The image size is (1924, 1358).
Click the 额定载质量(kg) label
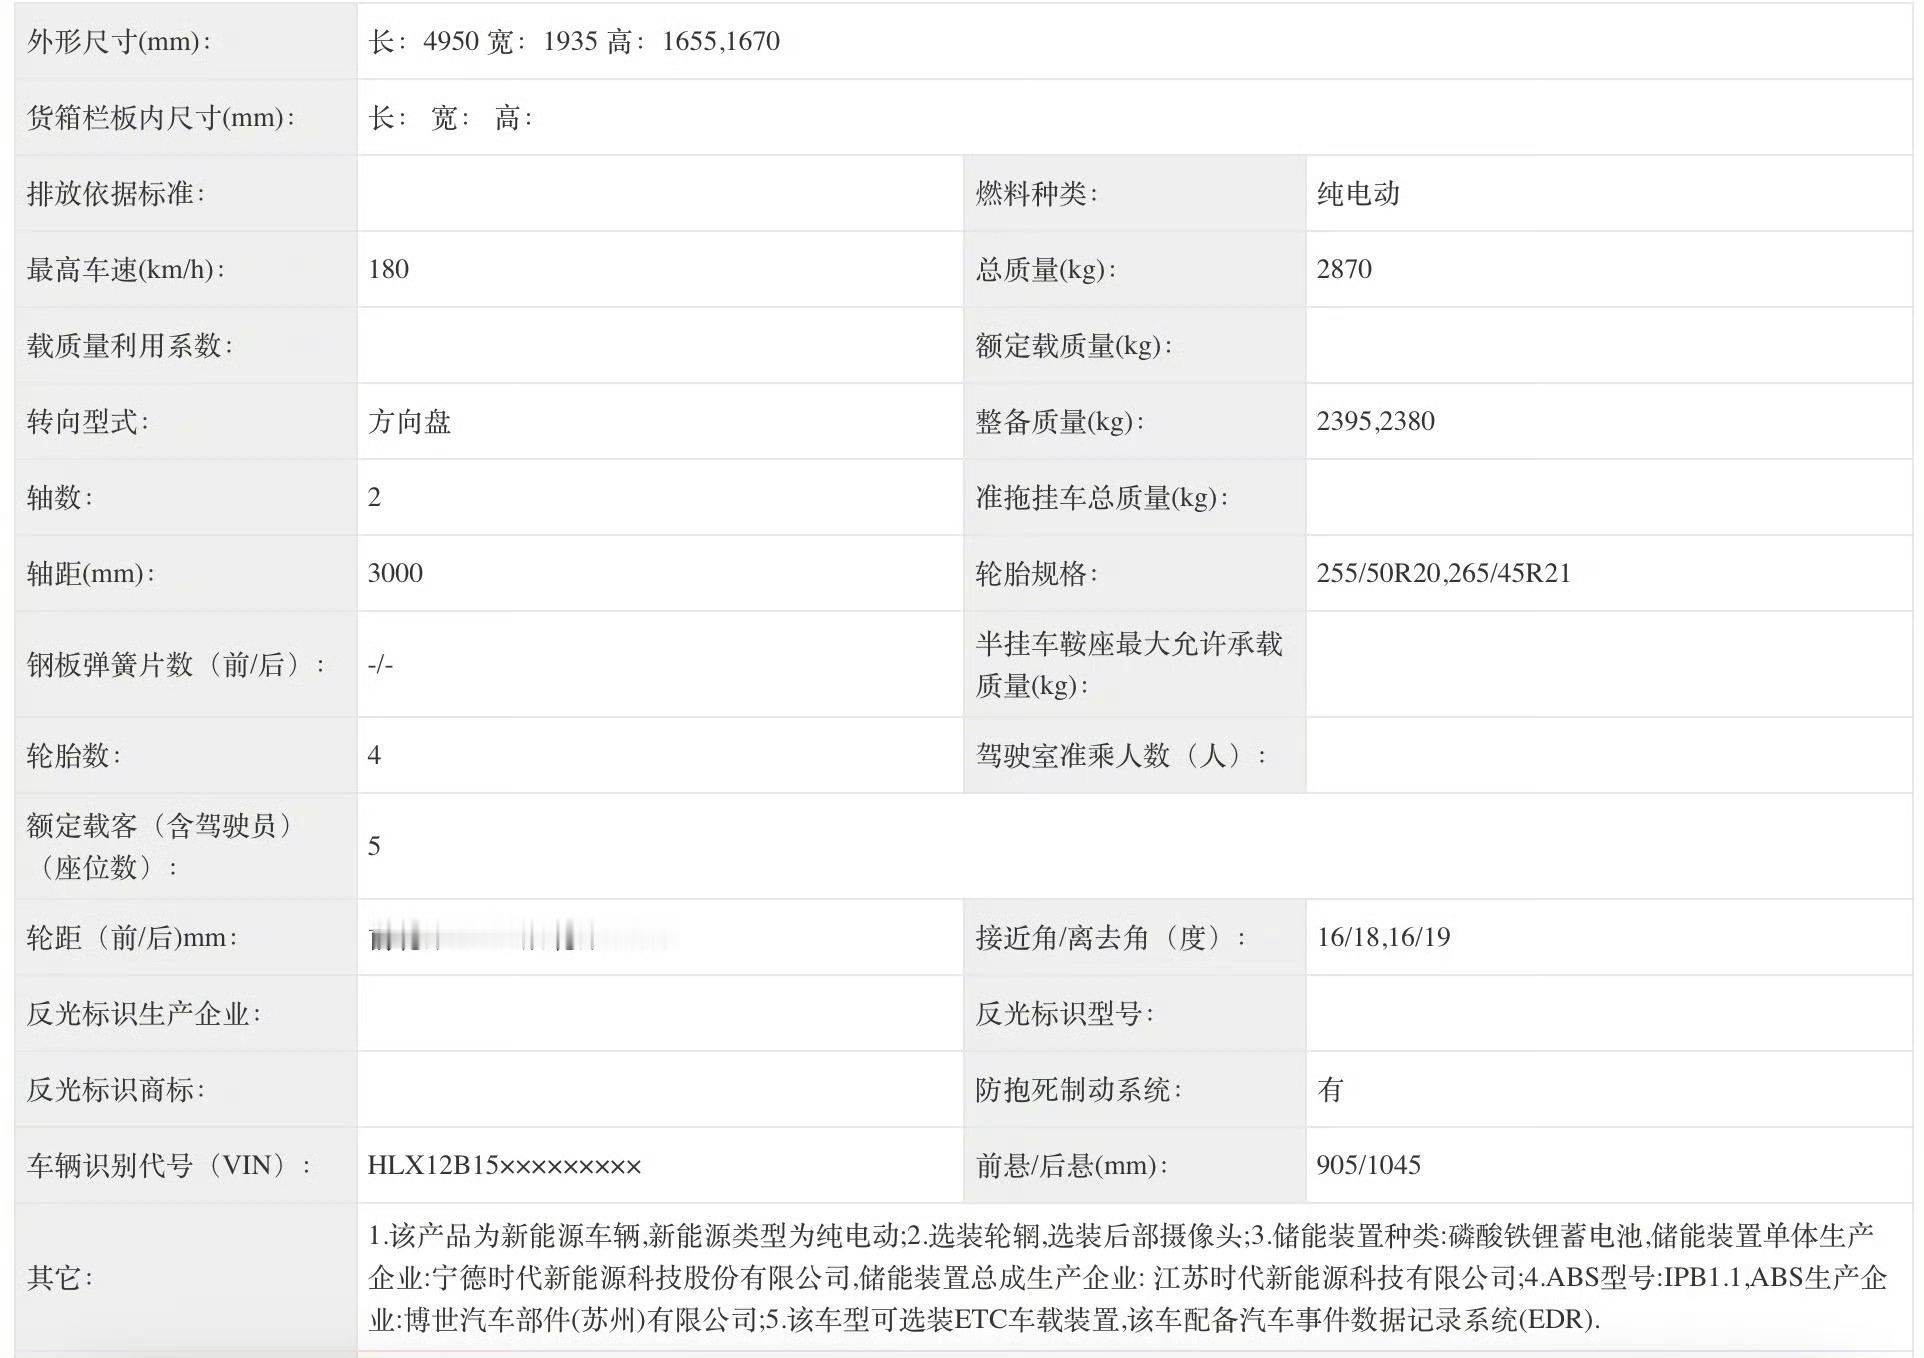(1074, 346)
